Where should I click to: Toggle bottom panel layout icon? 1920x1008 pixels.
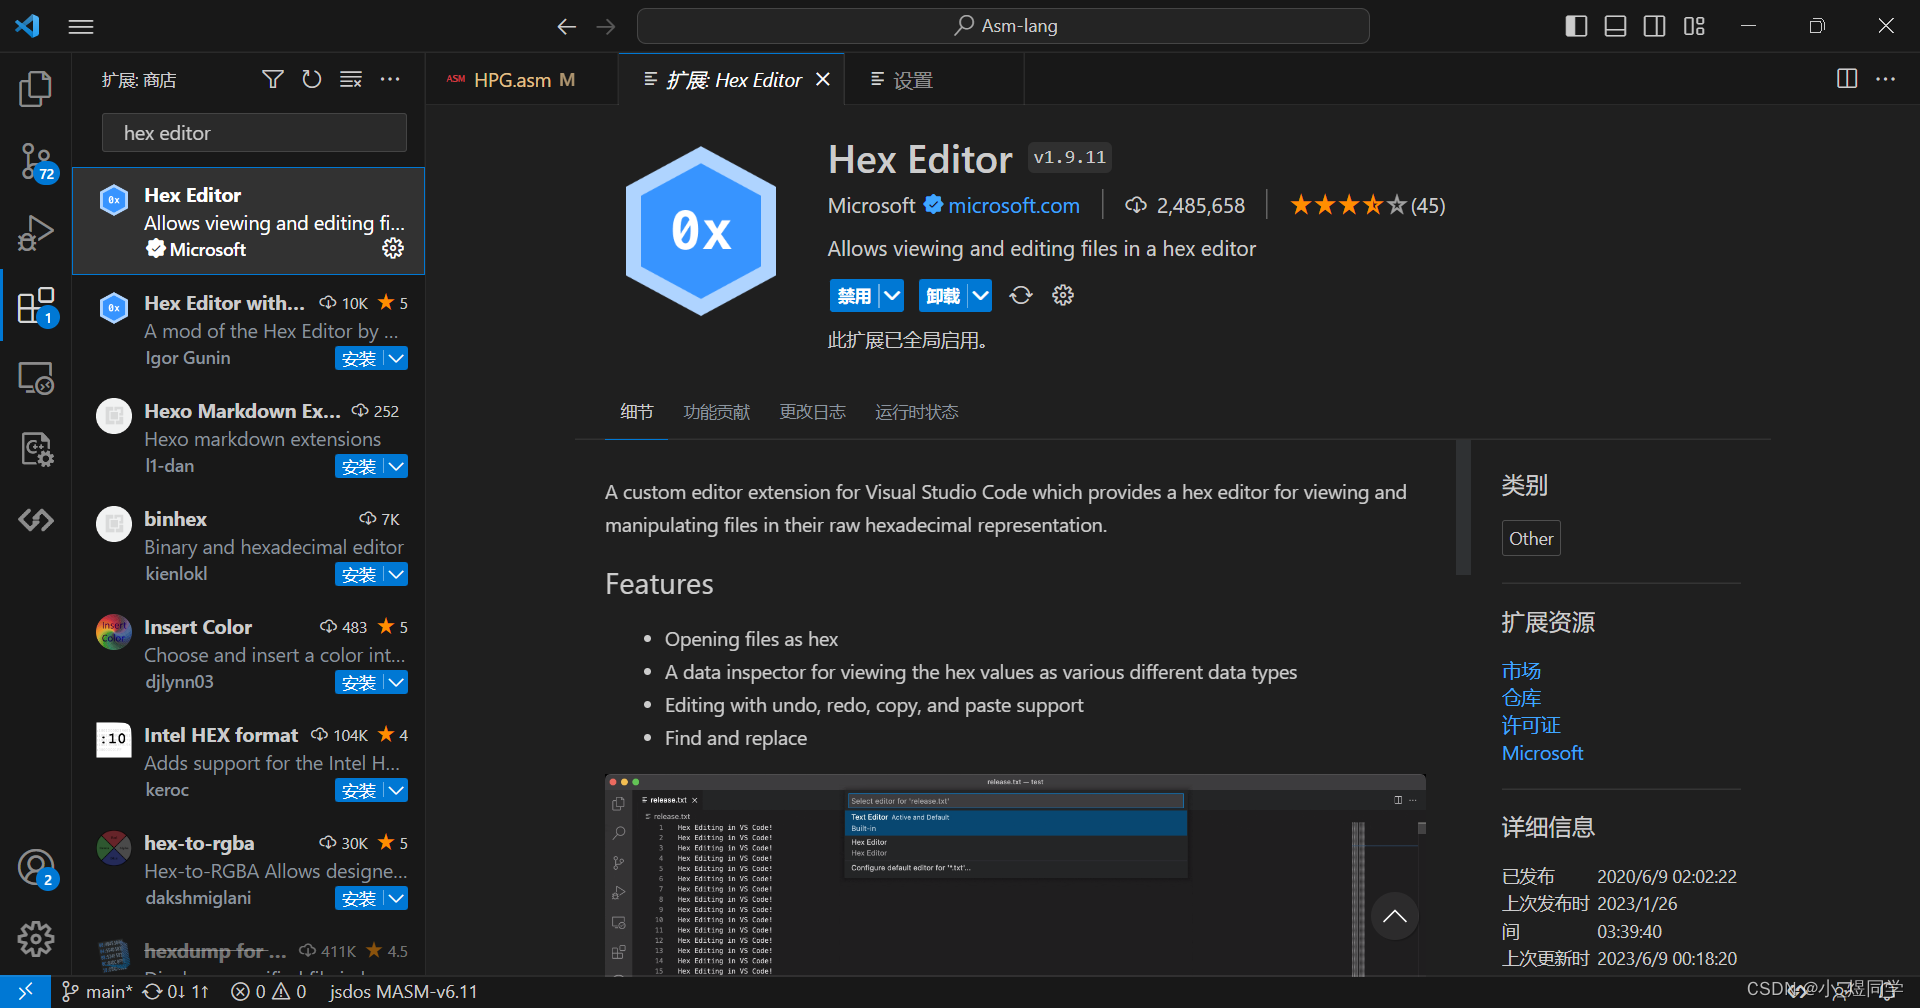point(1615,26)
